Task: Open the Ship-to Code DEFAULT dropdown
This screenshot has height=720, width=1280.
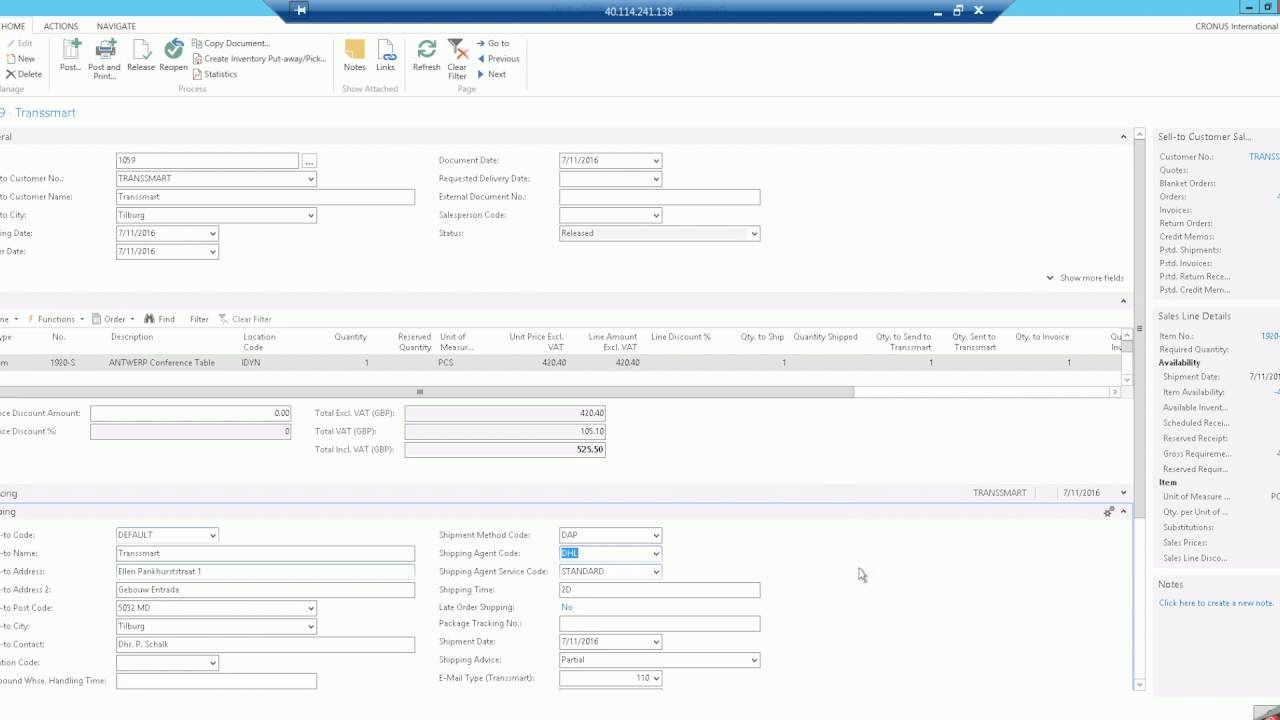Action: click(212, 535)
